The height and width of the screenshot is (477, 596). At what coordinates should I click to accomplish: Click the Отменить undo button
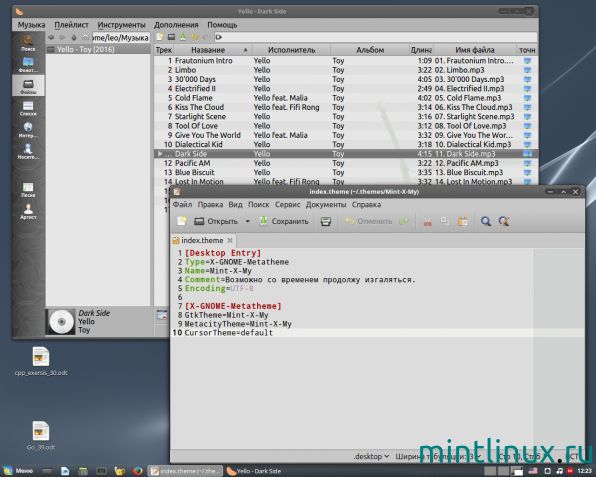[x=369, y=221]
